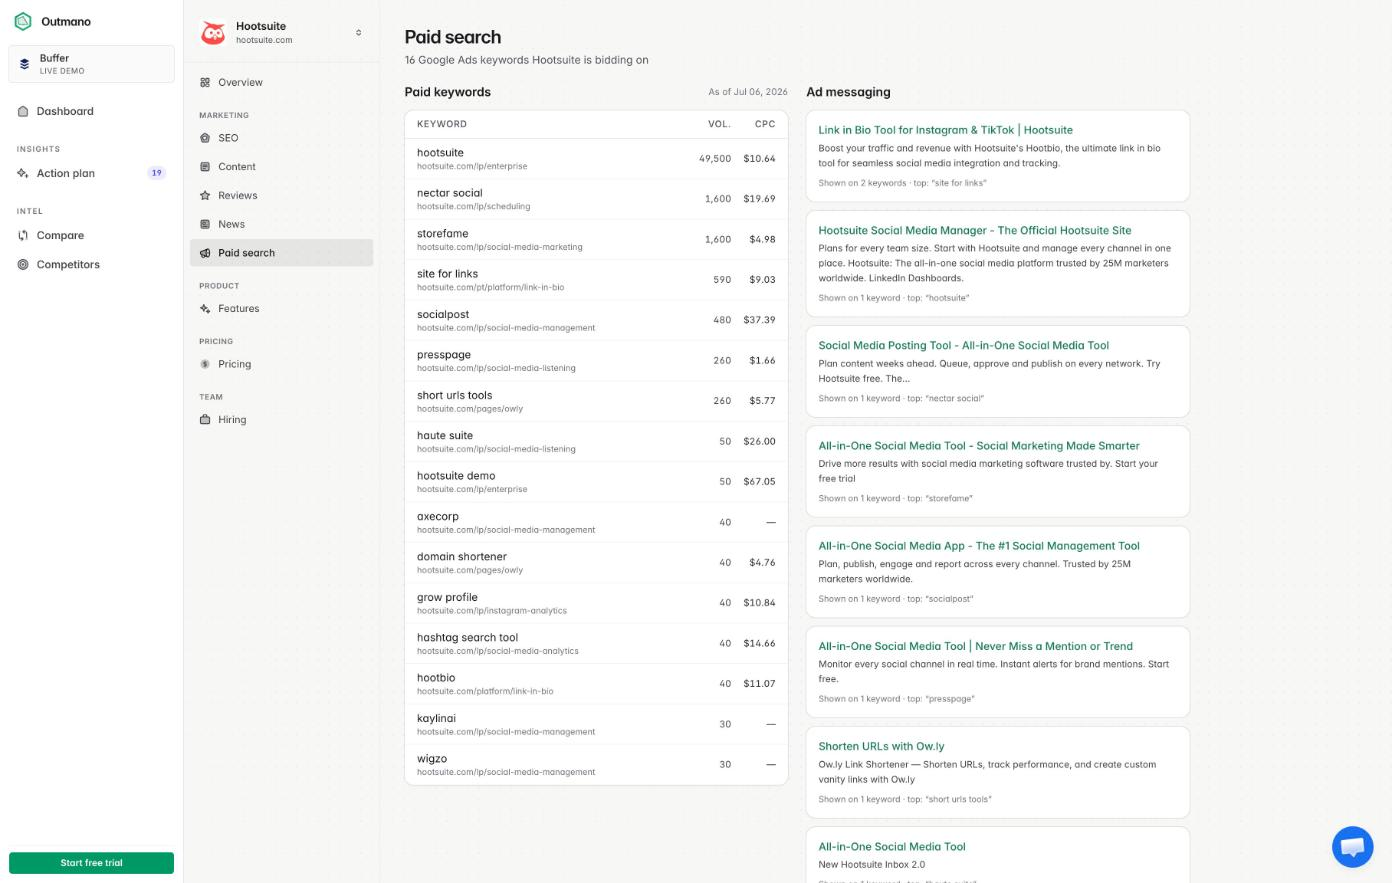Click the Features sparkle icon

[205, 309]
